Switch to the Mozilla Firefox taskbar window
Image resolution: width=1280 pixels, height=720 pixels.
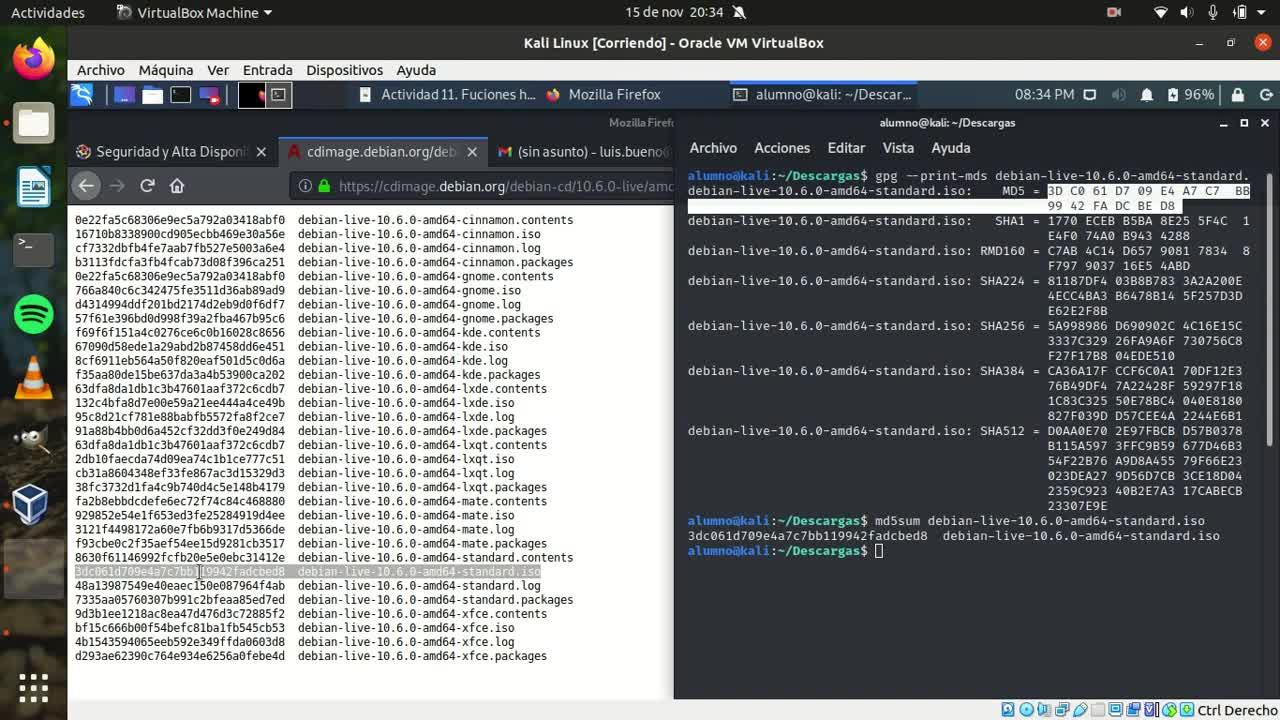tap(604, 95)
